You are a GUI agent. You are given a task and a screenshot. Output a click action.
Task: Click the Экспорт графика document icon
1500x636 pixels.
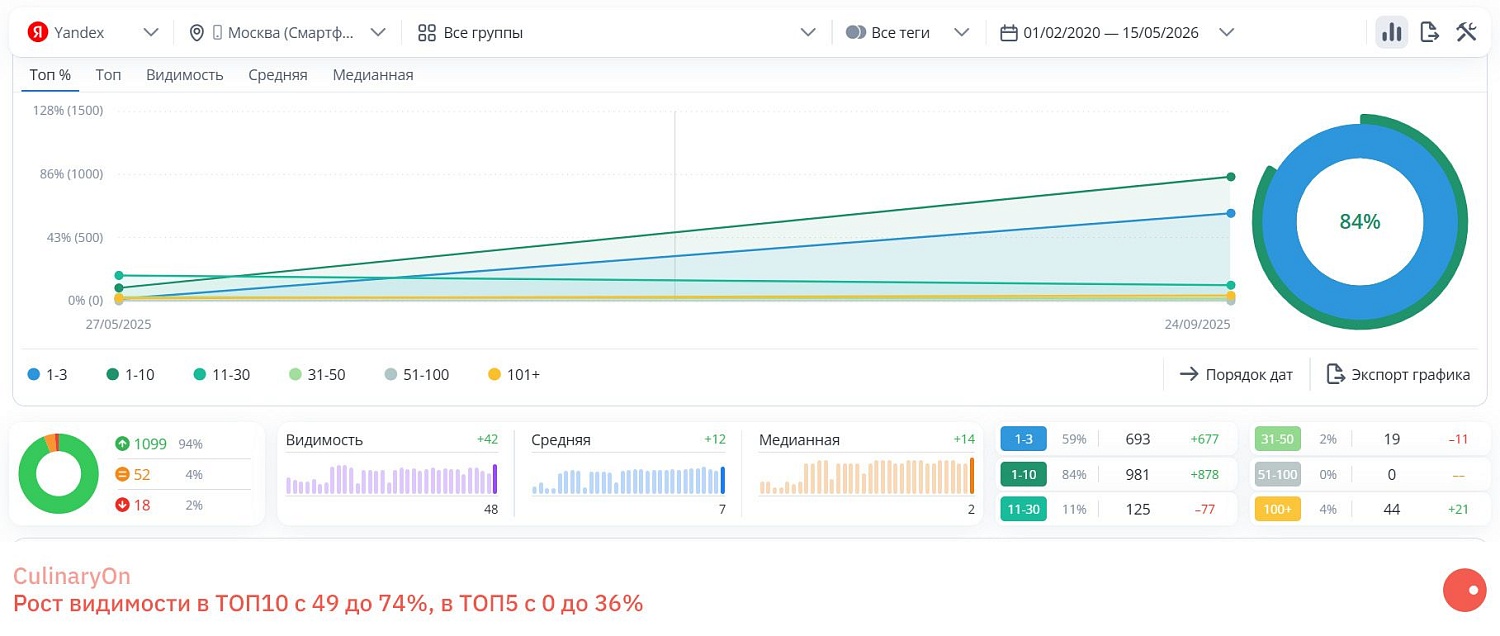(x=1335, y=374)
